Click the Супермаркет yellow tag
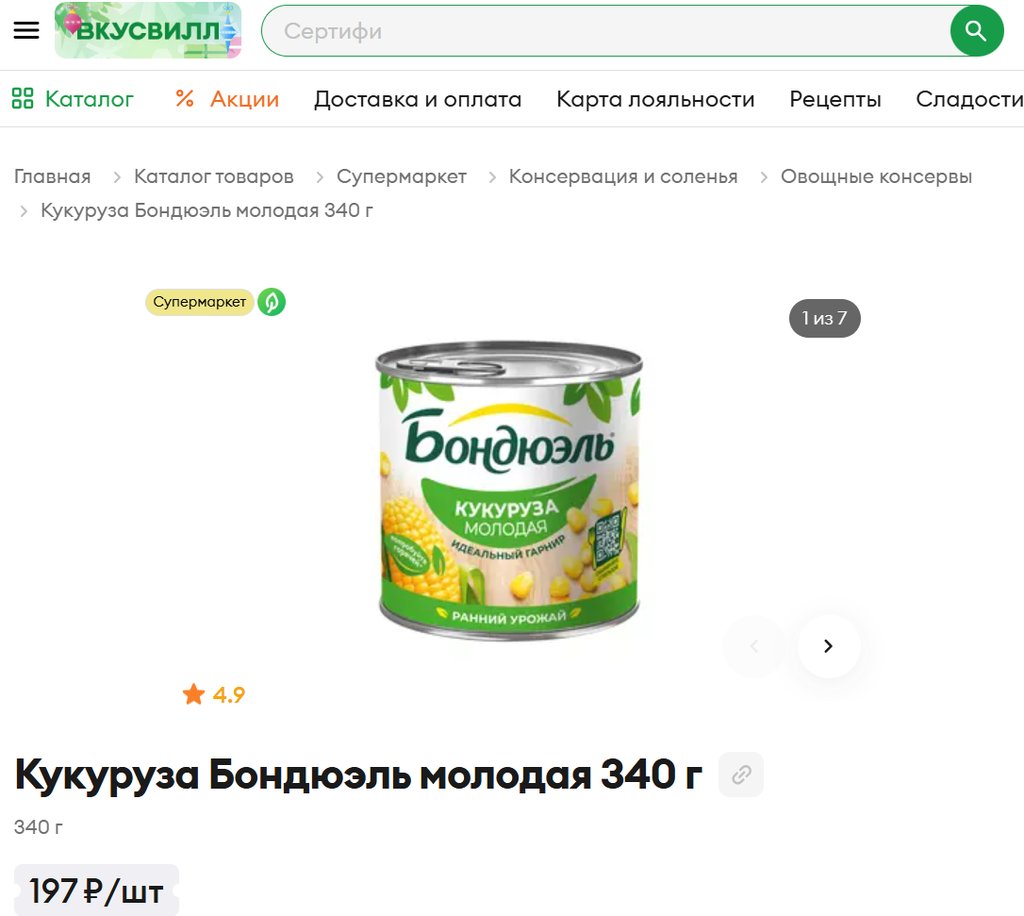This screenshot has width=1024, height=916. click(199, 302)
